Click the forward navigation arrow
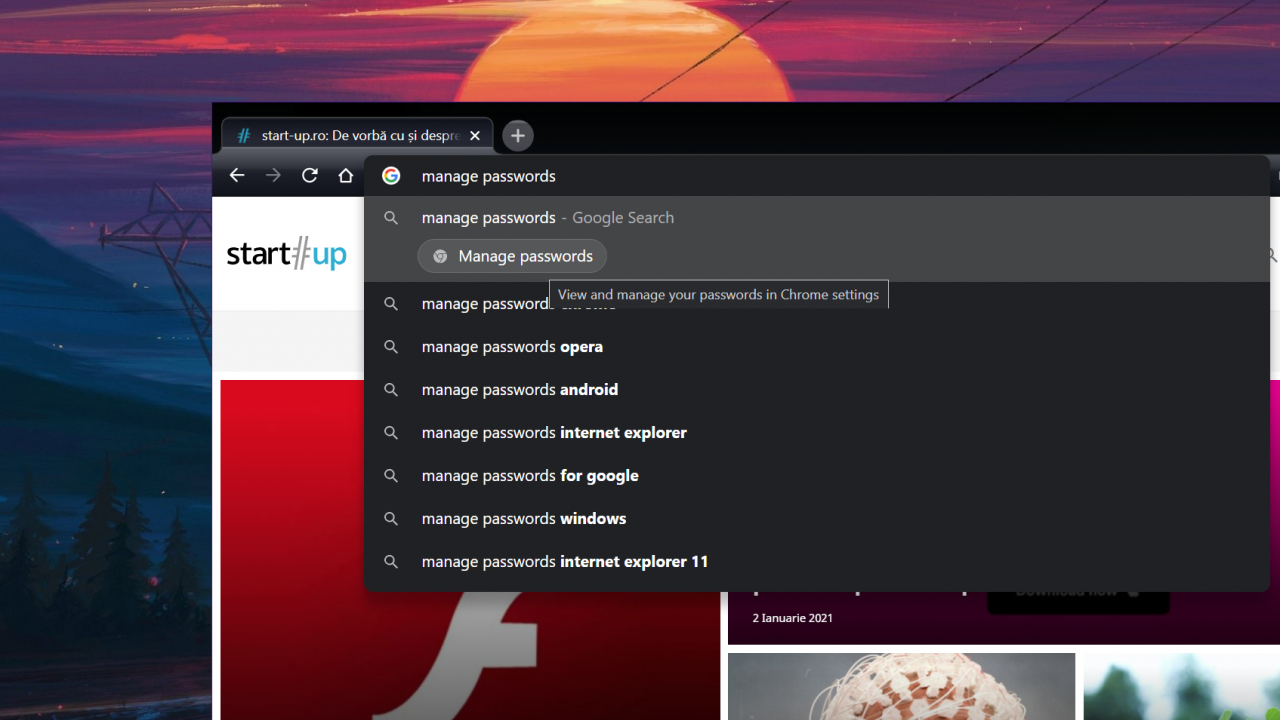 (273, 175)
